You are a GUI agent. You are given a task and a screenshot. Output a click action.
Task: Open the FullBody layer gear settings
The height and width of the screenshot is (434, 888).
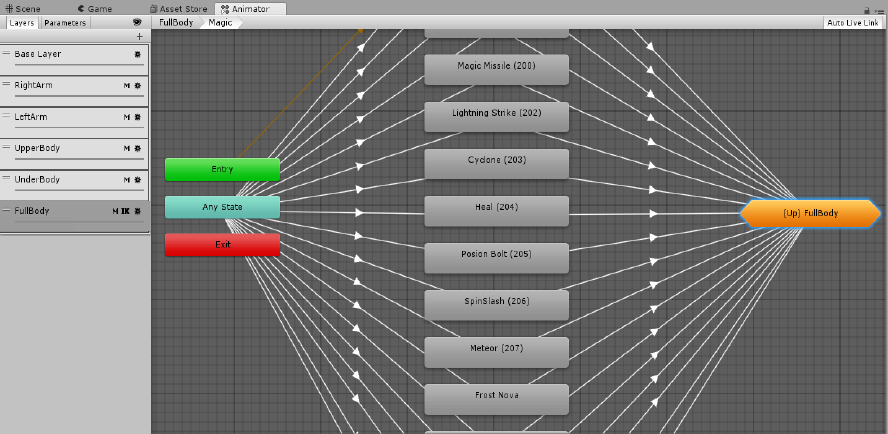138,211
